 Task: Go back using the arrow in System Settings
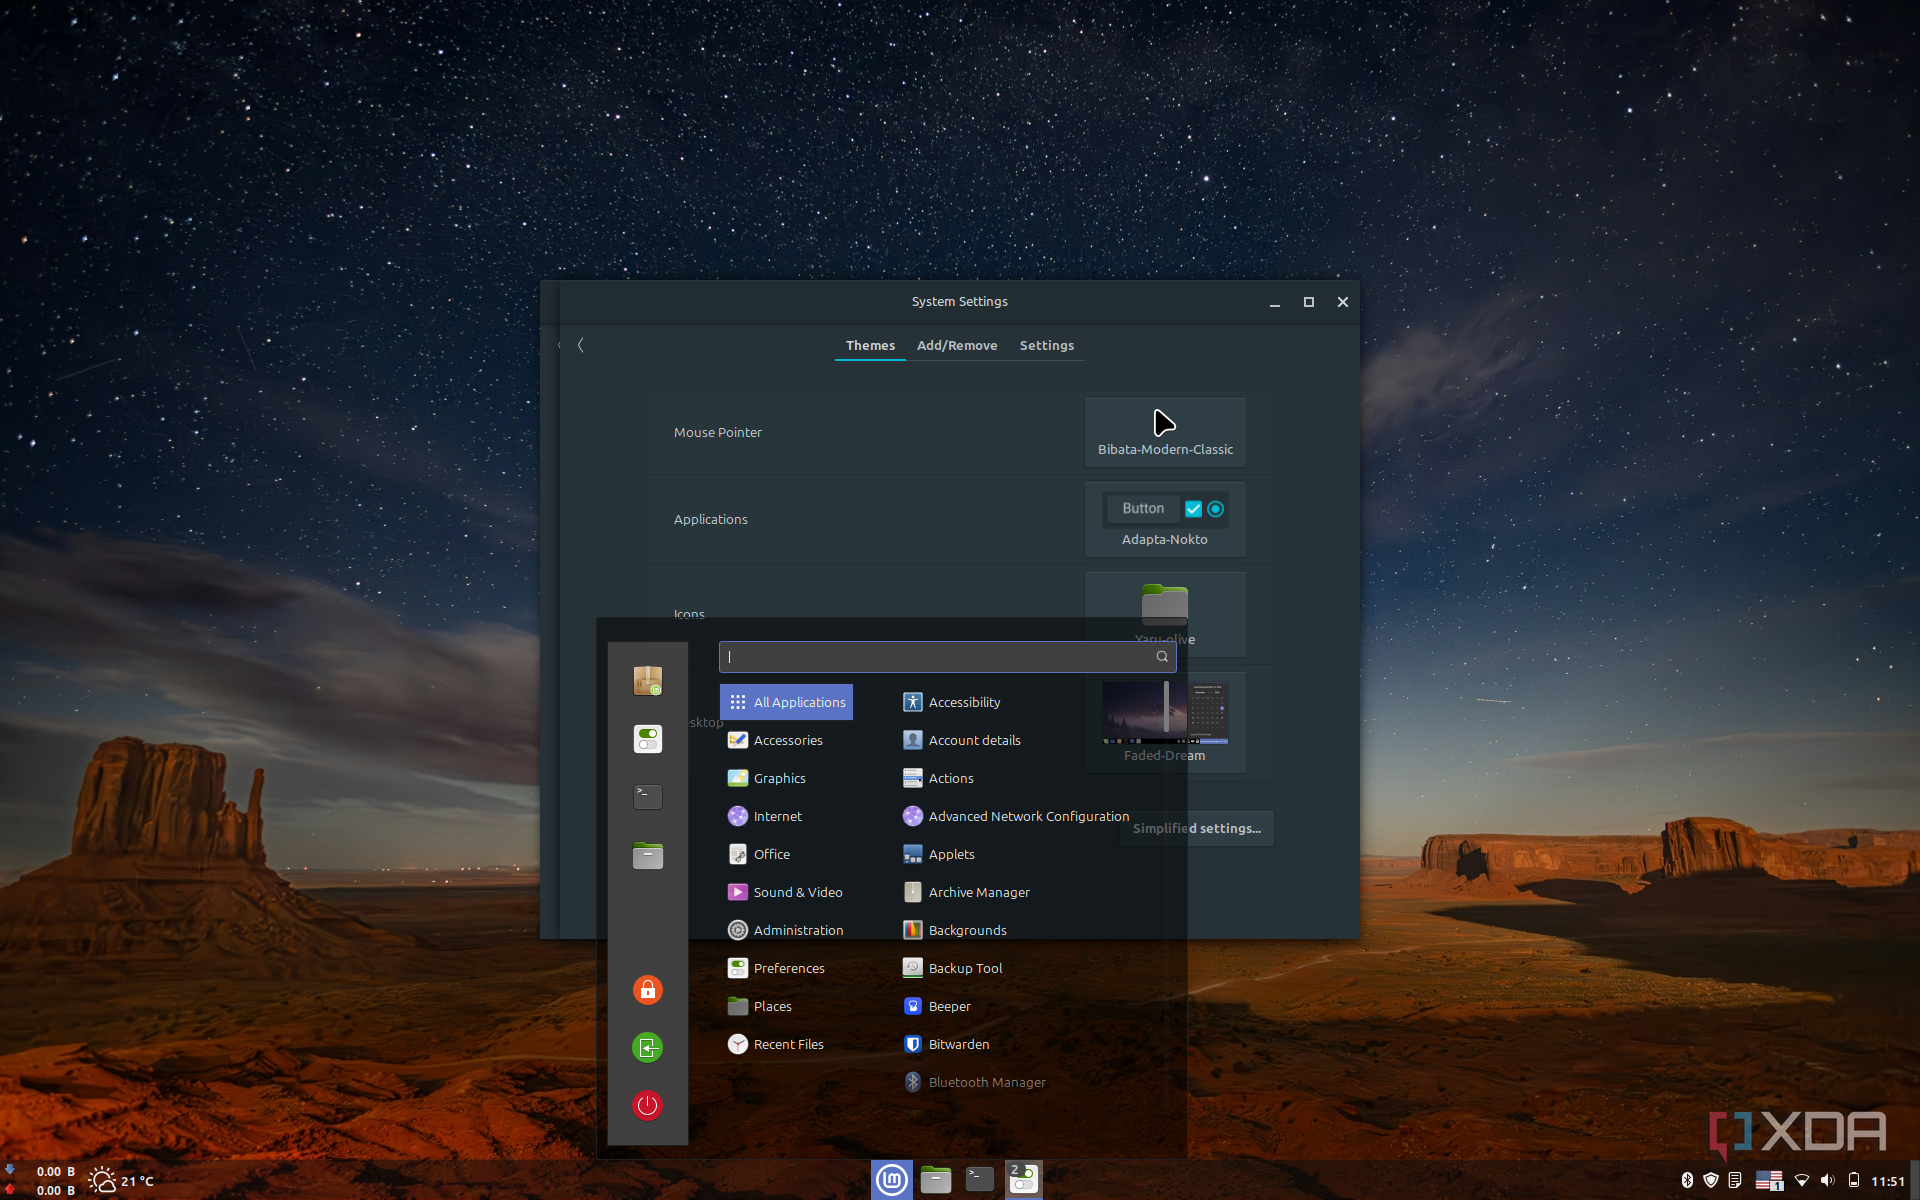[x=580, y=345]
